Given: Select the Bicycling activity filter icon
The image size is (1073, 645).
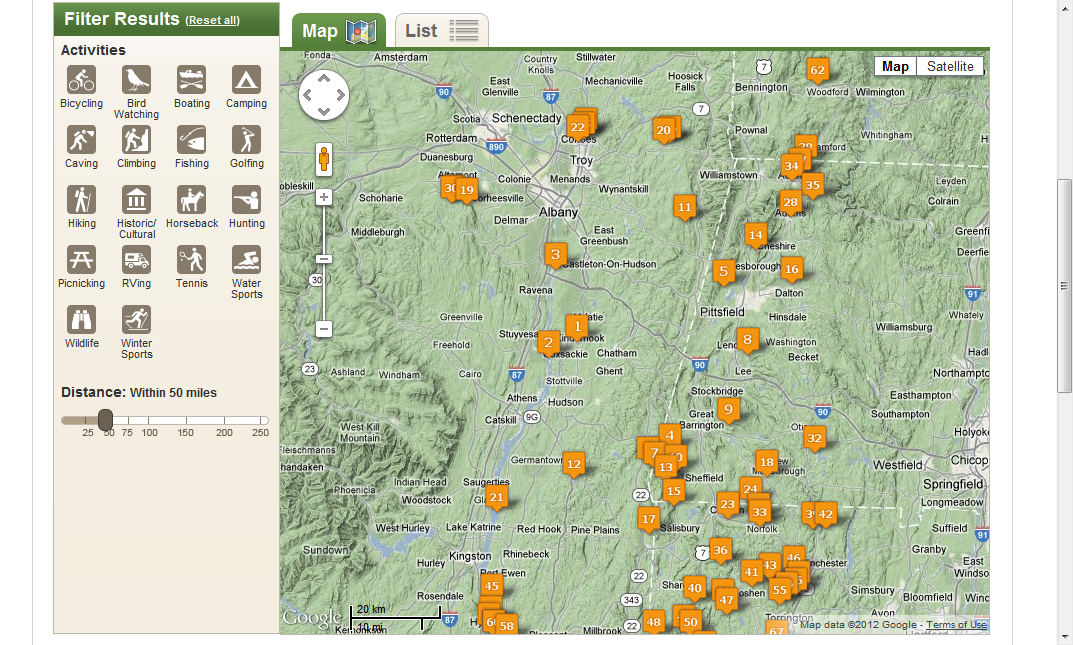Looking at the screenshot, I should [x=81, y=80].
